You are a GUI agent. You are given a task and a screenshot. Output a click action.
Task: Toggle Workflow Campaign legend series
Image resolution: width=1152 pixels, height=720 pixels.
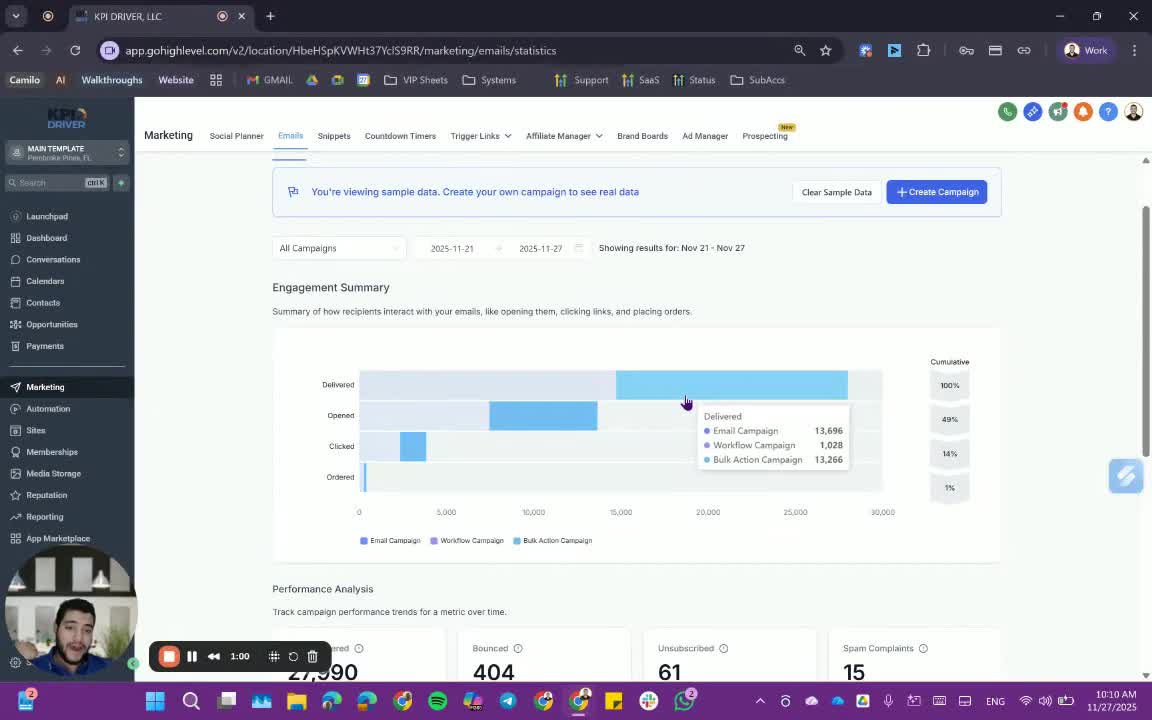tap(467, 541)
